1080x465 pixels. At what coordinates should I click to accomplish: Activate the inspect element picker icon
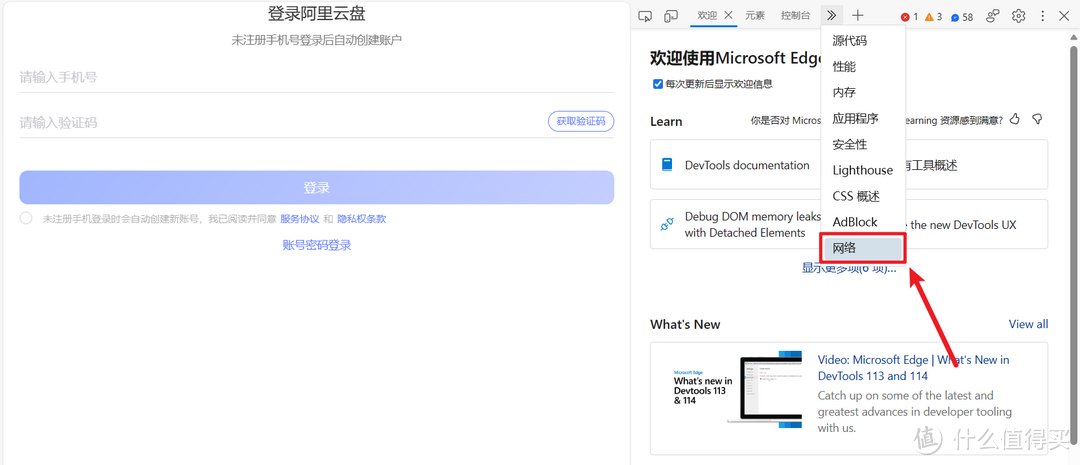click(x=645, y=16)
